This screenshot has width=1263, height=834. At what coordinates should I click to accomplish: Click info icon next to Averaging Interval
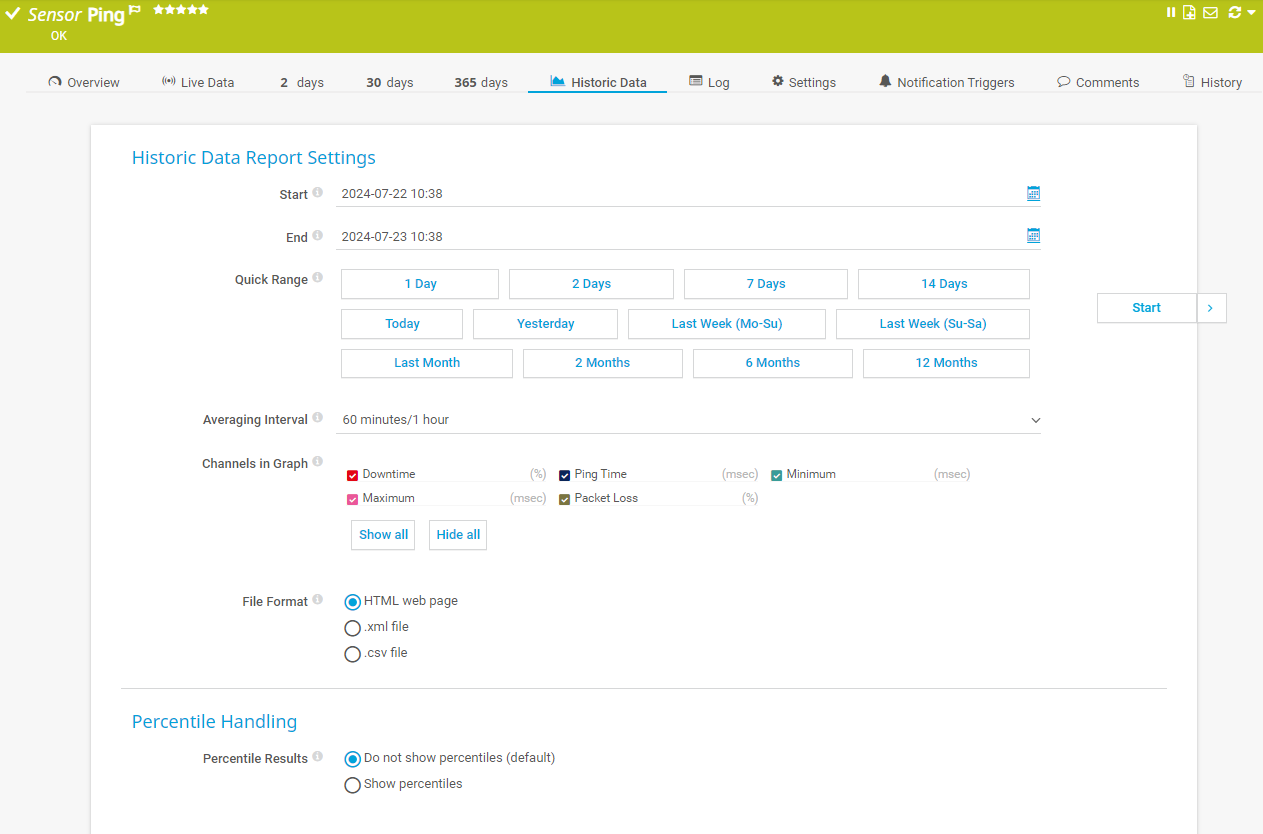318,418
